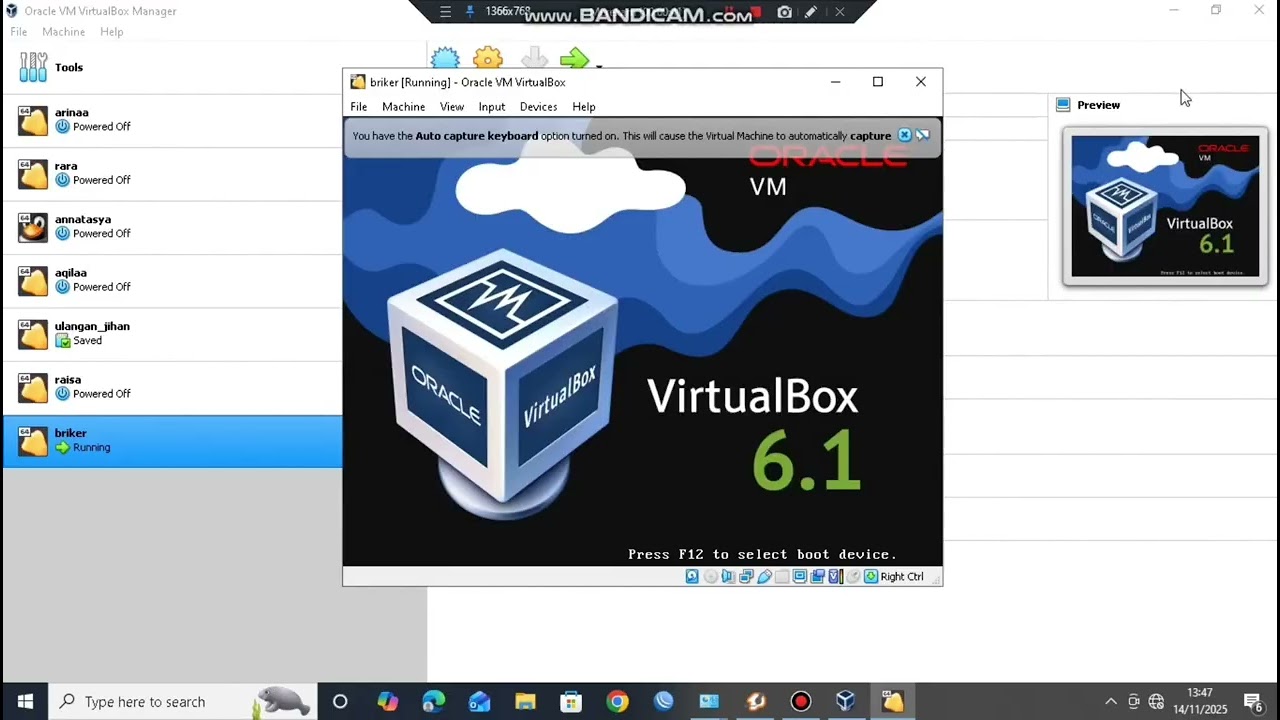The width and height of the screenshot is (1280, 720).
Task: Open File menu in VirtualBox Manager
Action: tap(19, 32)
